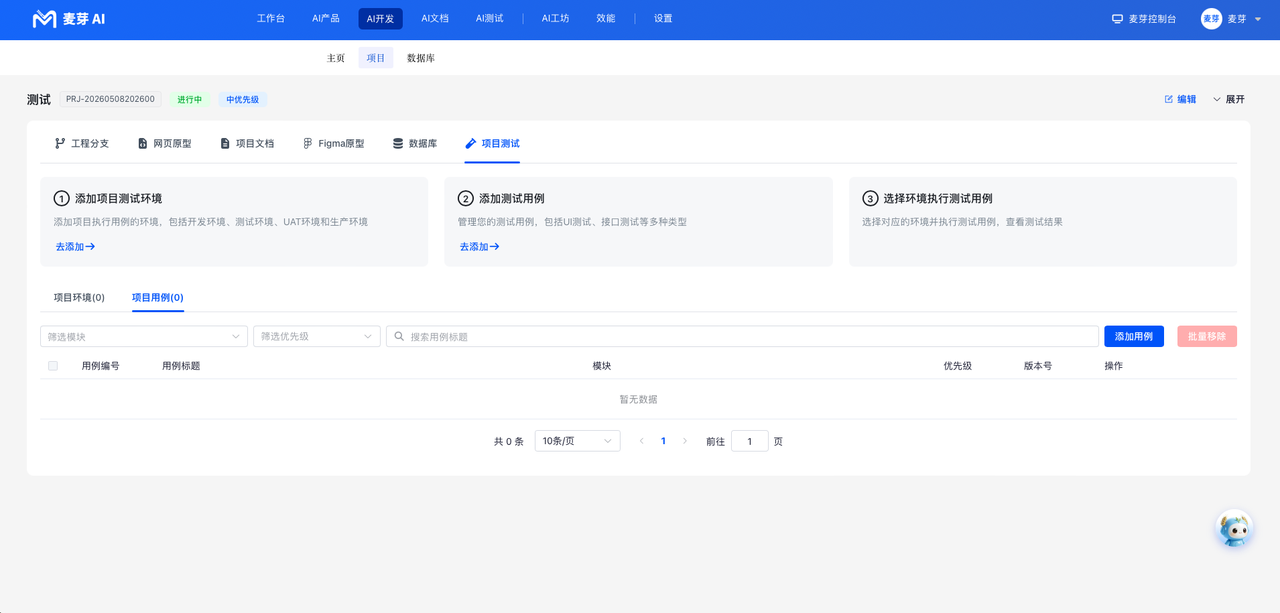The image size is (1280, 613).
Task: Click the 数据库 stack icon in project tabs
Action: 398,144
